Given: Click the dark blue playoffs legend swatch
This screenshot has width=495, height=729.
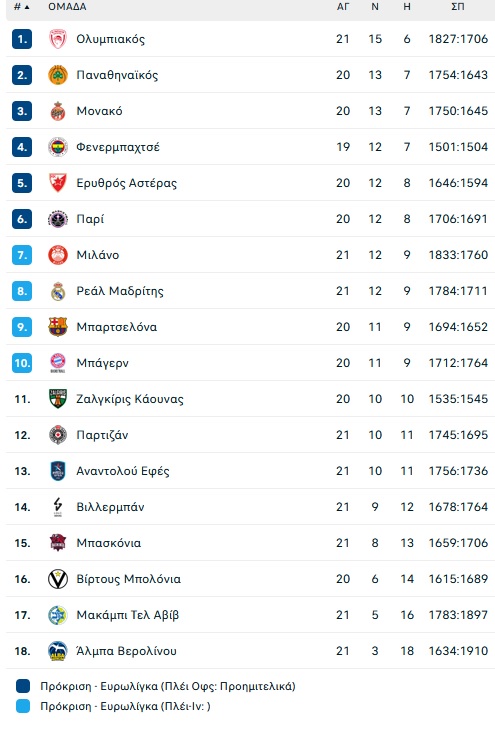Looking at the screenshot, I should (23, 686).
